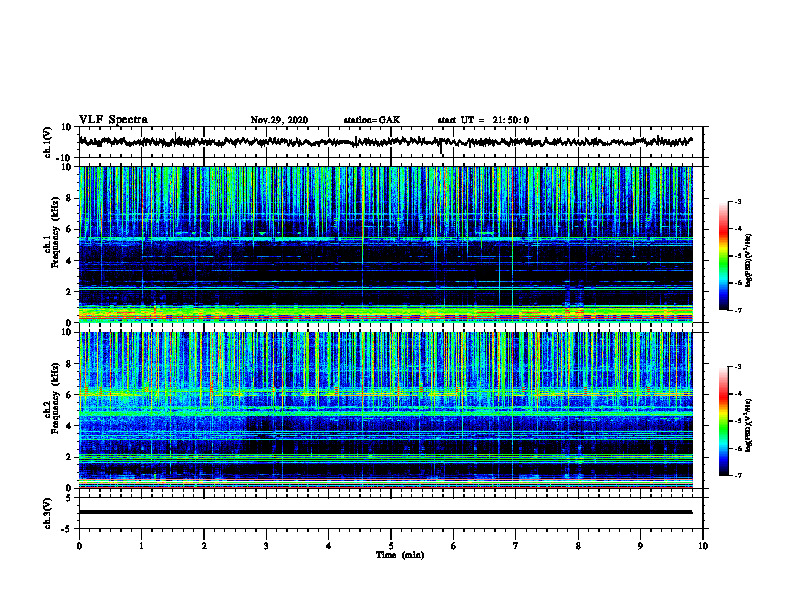Screen dimensions: 792x612
Task: Click the ch.2 PSD color scale bar
Action: click(723, 421)
